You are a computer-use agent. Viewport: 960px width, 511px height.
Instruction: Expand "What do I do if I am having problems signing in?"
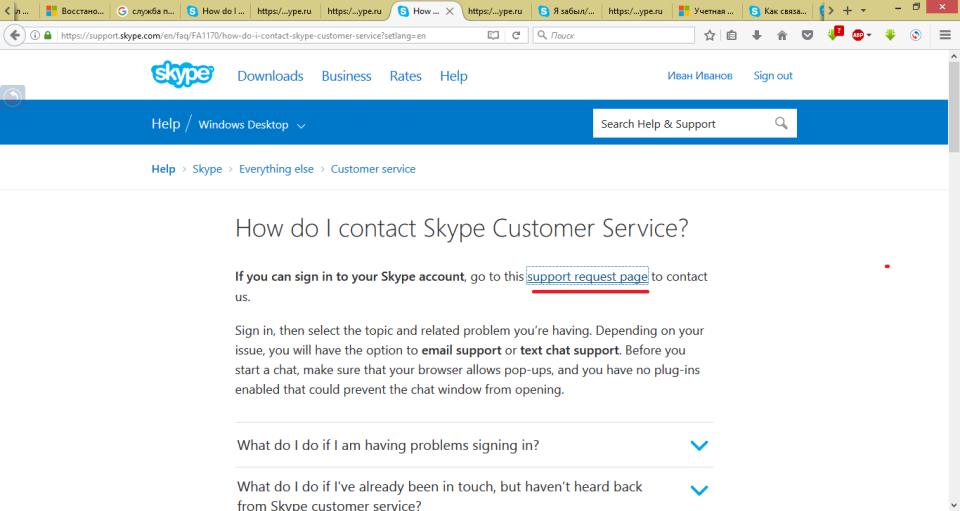699,446
